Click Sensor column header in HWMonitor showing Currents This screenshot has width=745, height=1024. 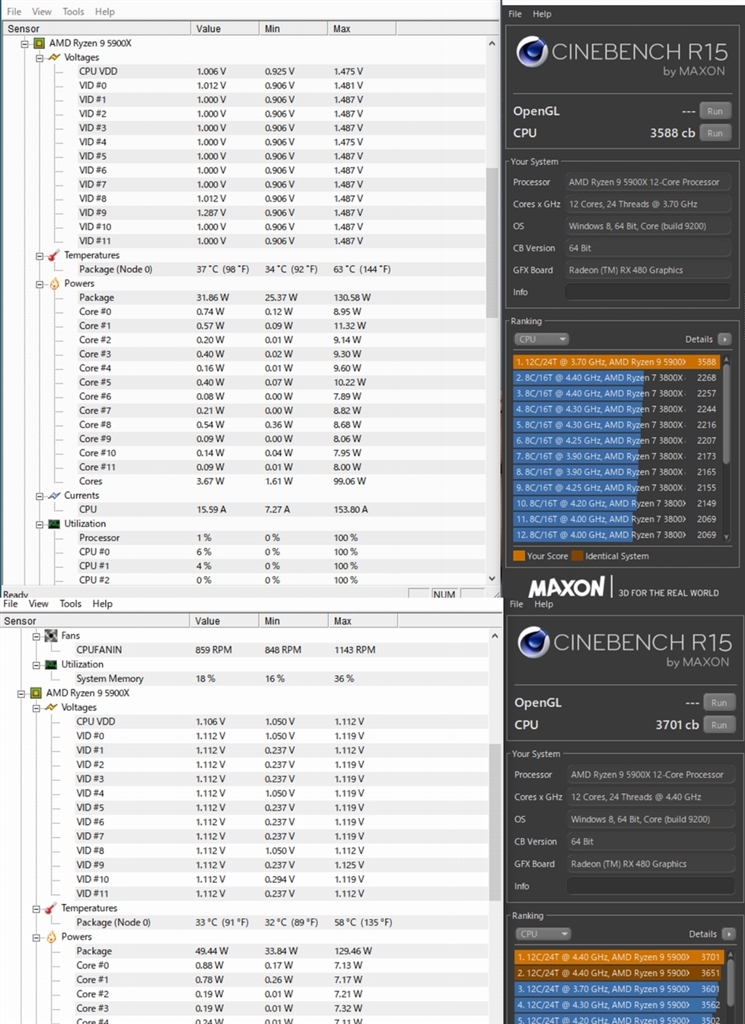point(97,29)
